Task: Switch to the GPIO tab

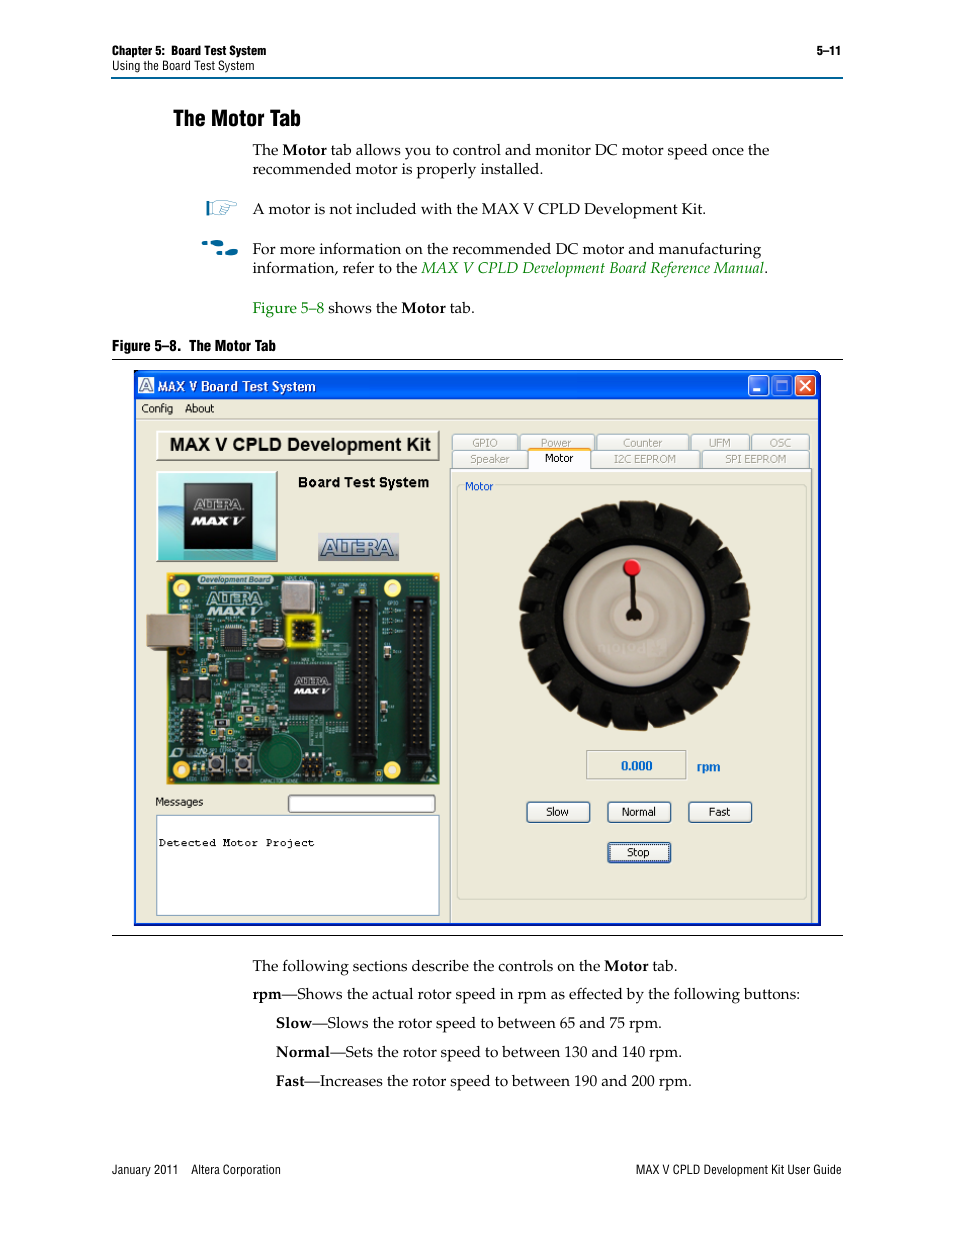Action: click(485, 443)
